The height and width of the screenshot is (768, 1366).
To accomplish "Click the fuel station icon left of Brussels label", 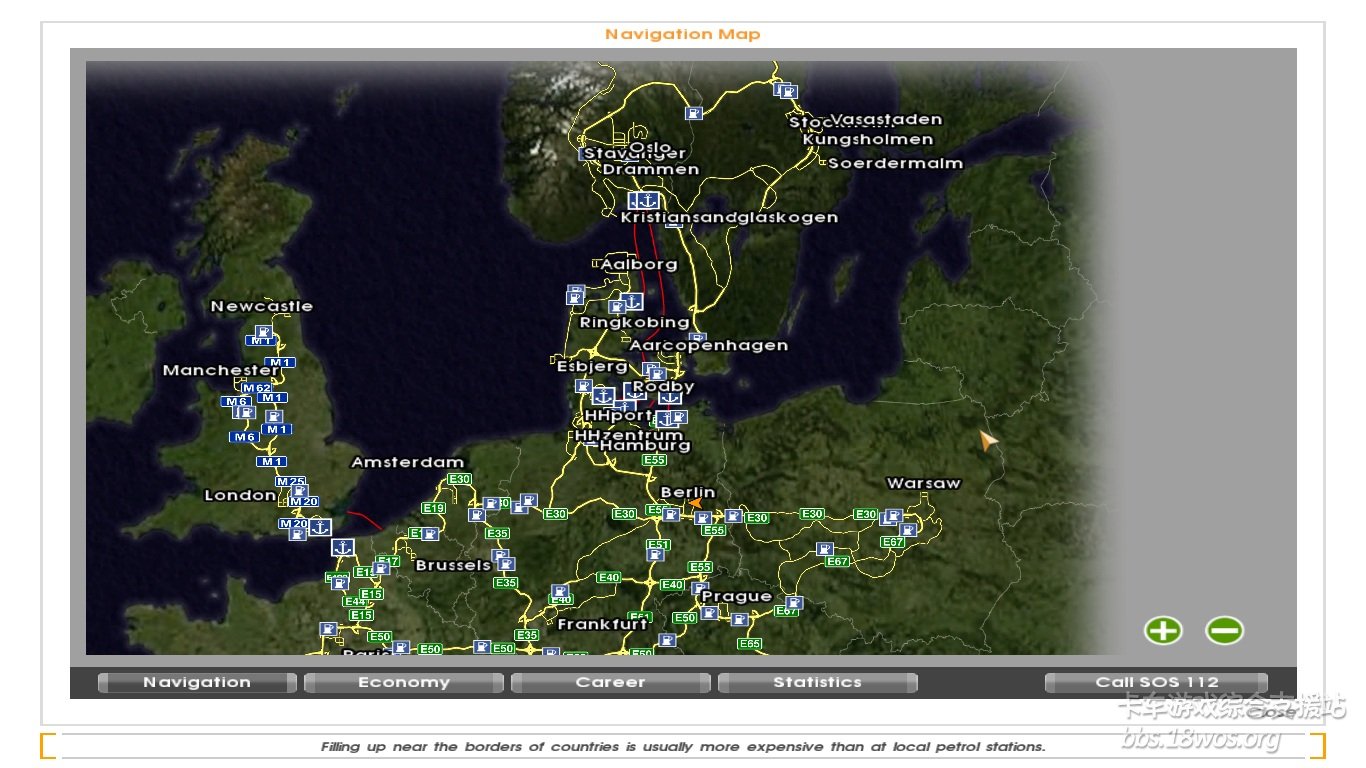I will [x=381, y=567].
